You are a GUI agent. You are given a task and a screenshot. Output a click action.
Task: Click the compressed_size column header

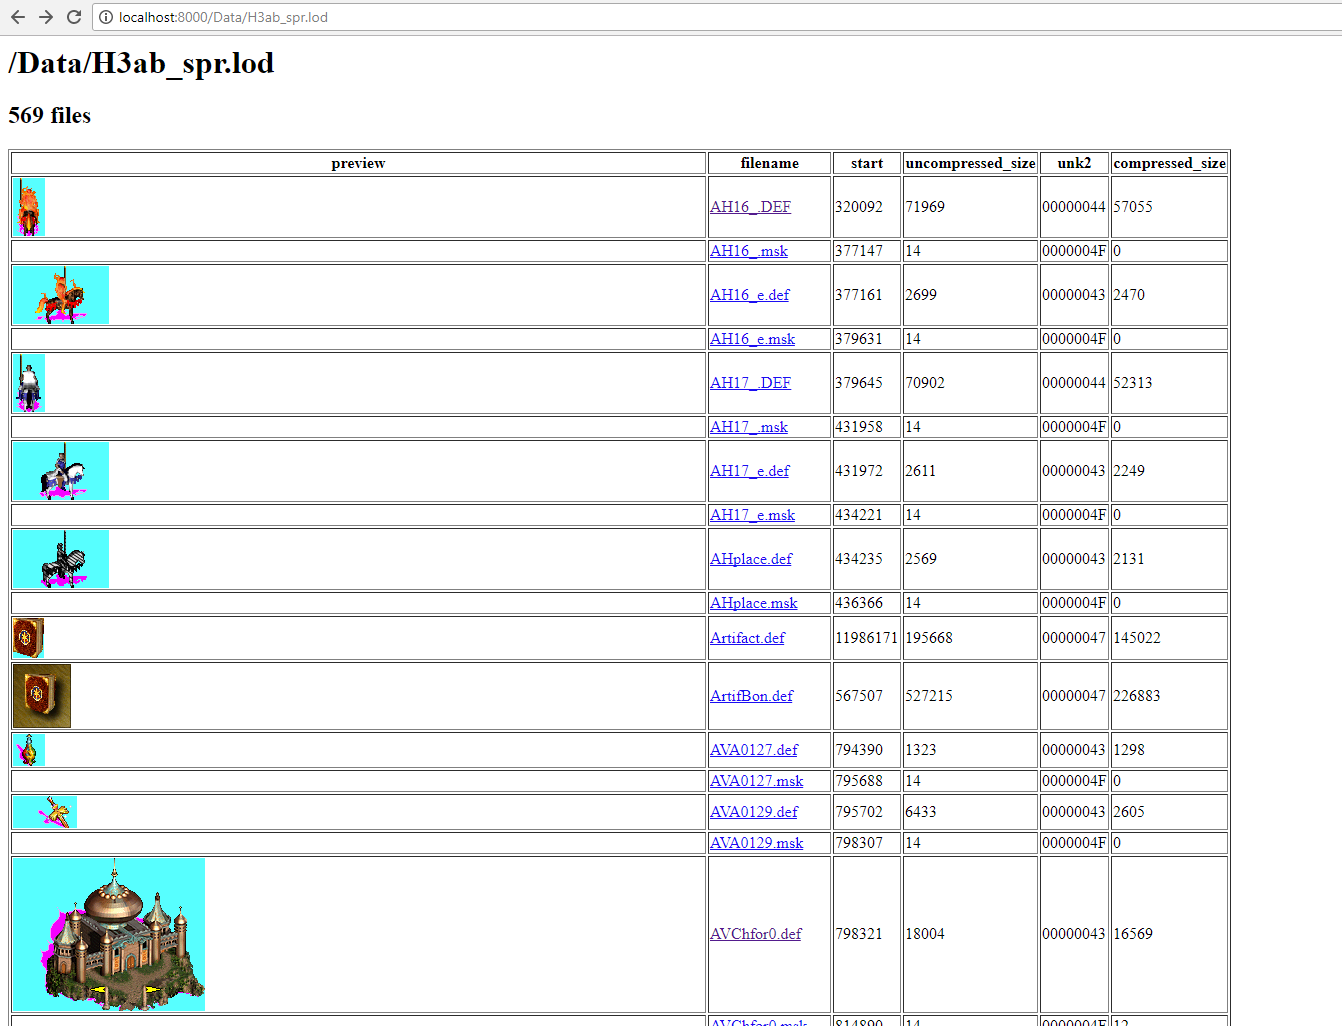coord(1169,163)
